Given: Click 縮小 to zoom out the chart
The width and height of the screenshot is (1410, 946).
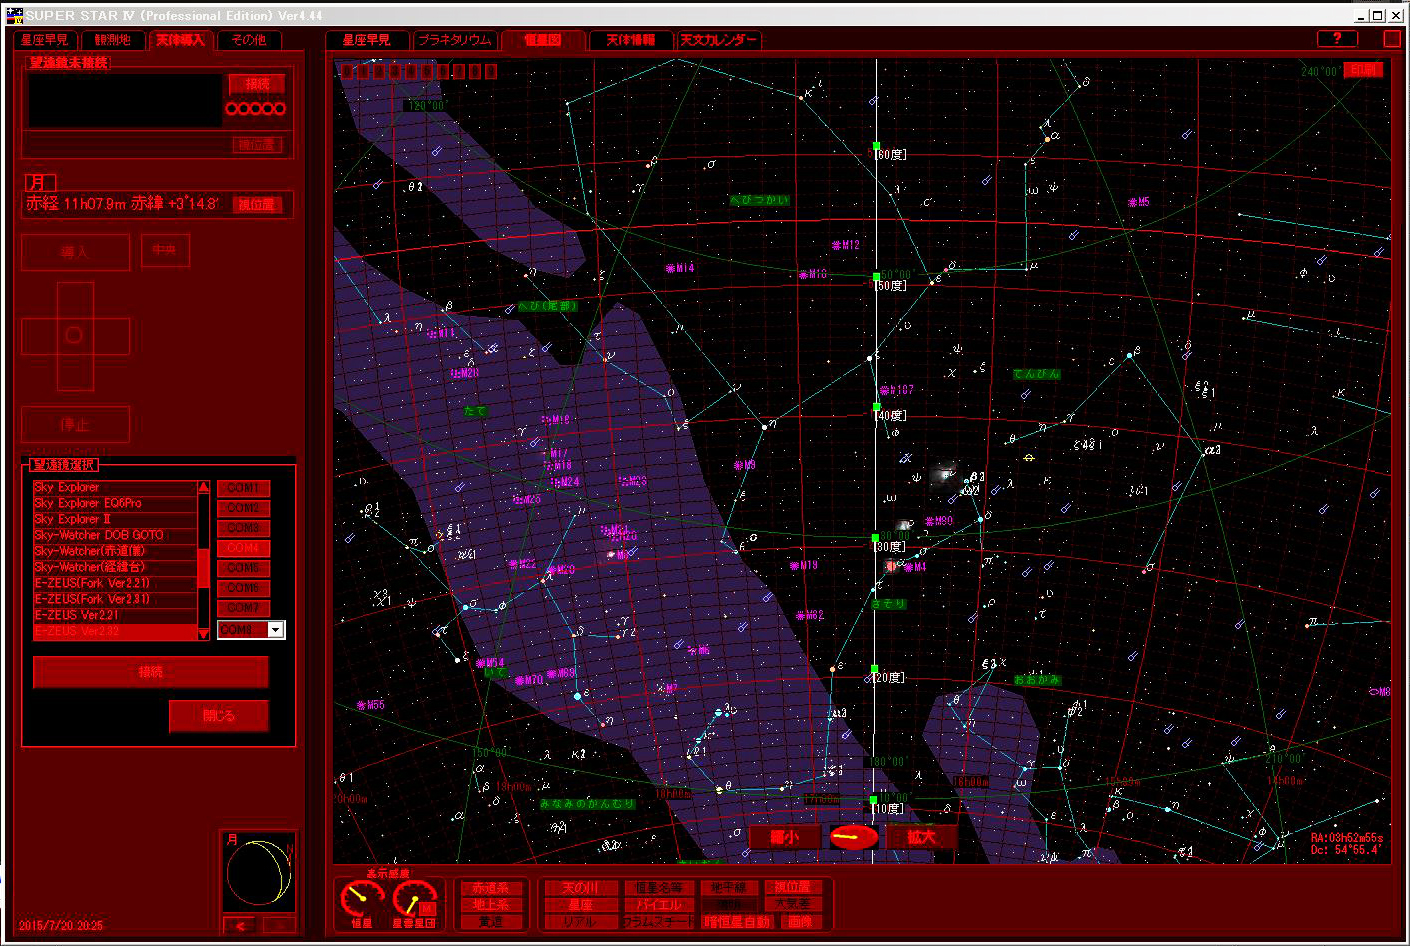Looking at the screenshot, I should point(785,837).
